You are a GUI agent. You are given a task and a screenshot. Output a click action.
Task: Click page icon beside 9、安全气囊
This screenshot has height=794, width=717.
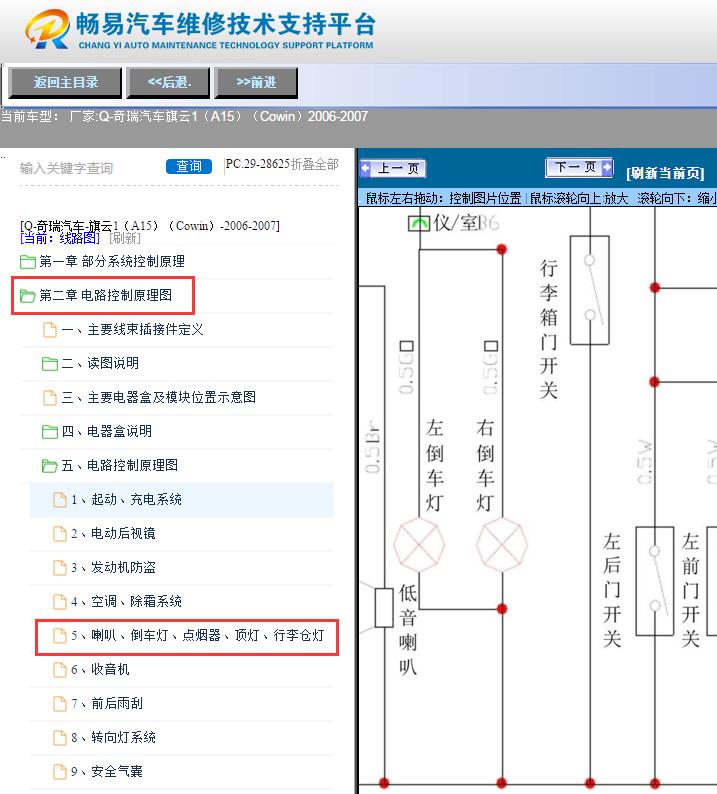click(x=60, y=772)
